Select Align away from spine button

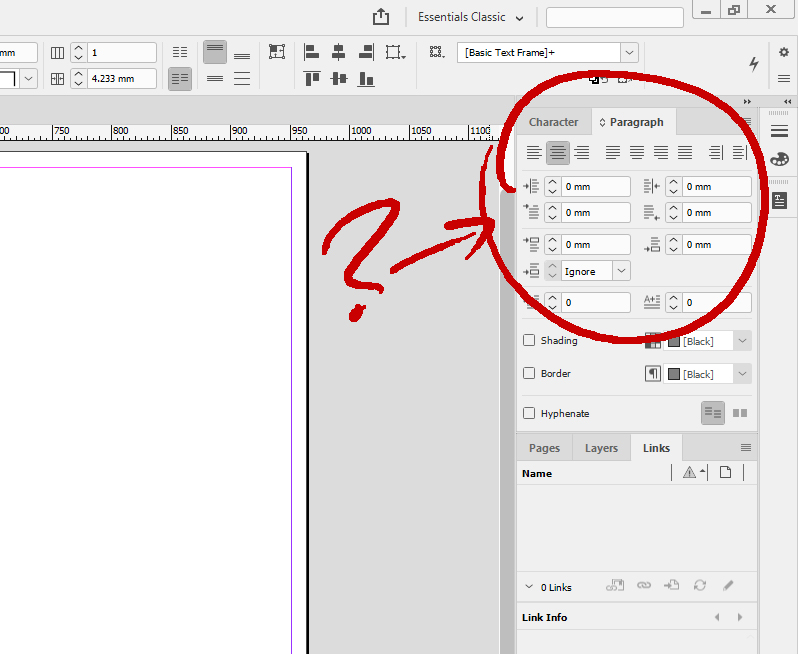739,152
